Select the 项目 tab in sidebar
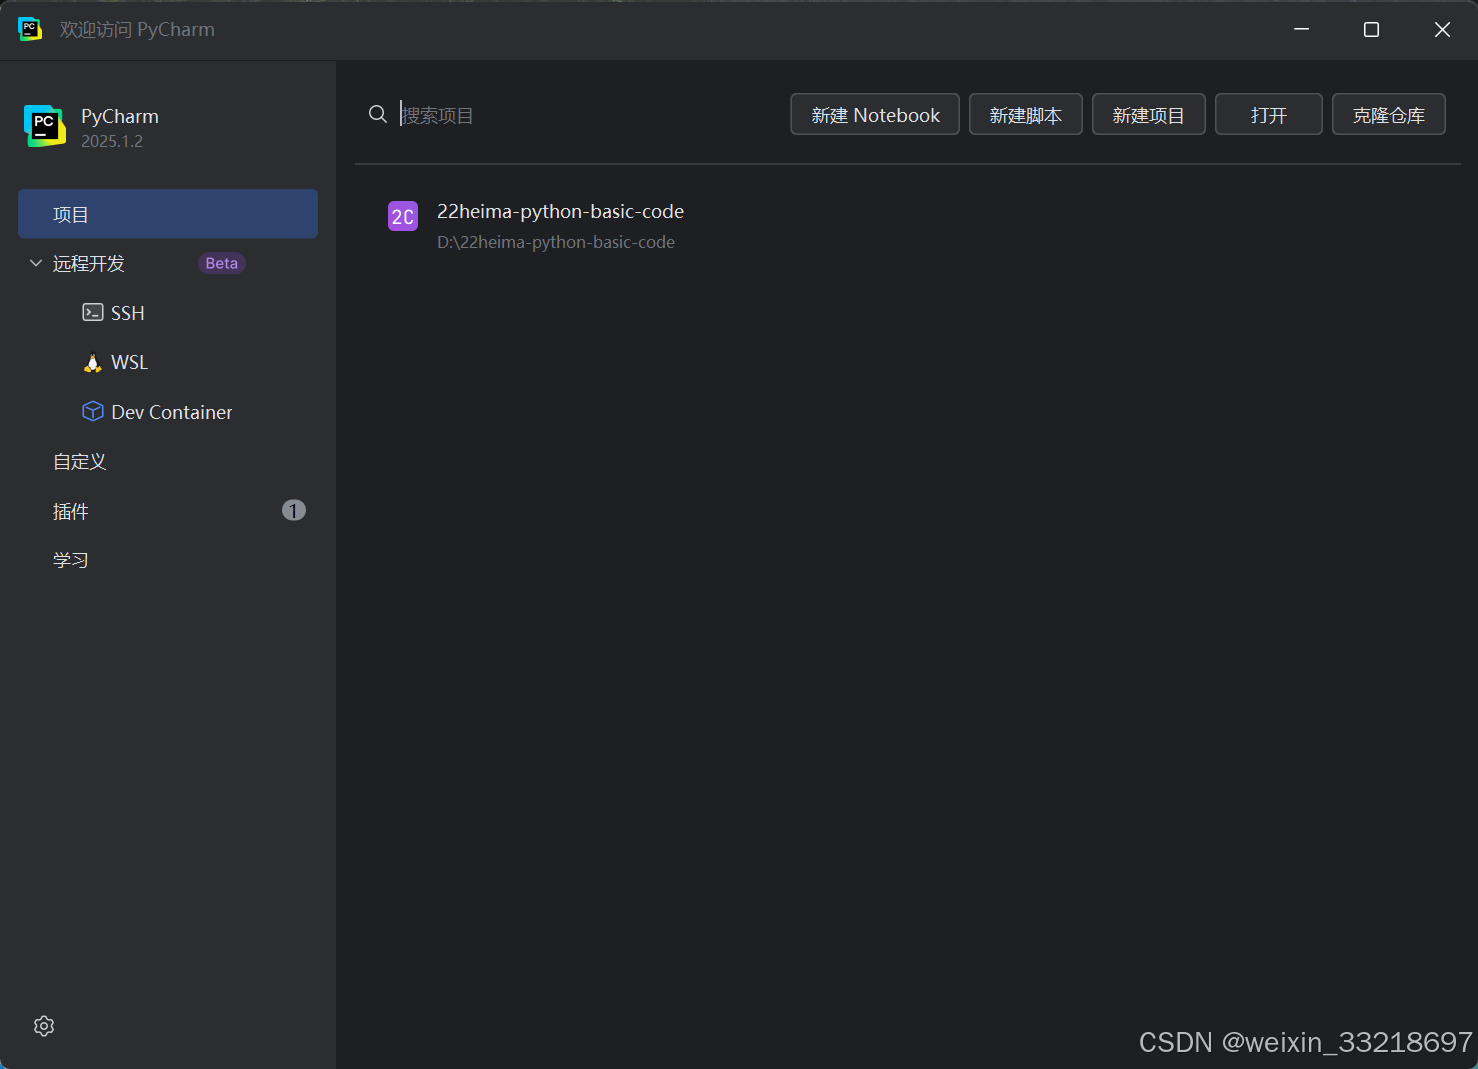Screen dimensions: 1478x1069 tap(168, 214)
